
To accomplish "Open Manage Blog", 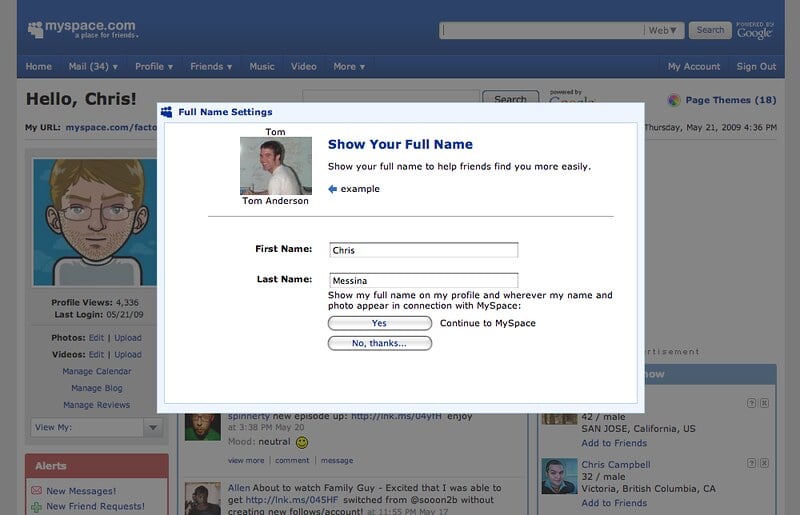I will point(96,388).
